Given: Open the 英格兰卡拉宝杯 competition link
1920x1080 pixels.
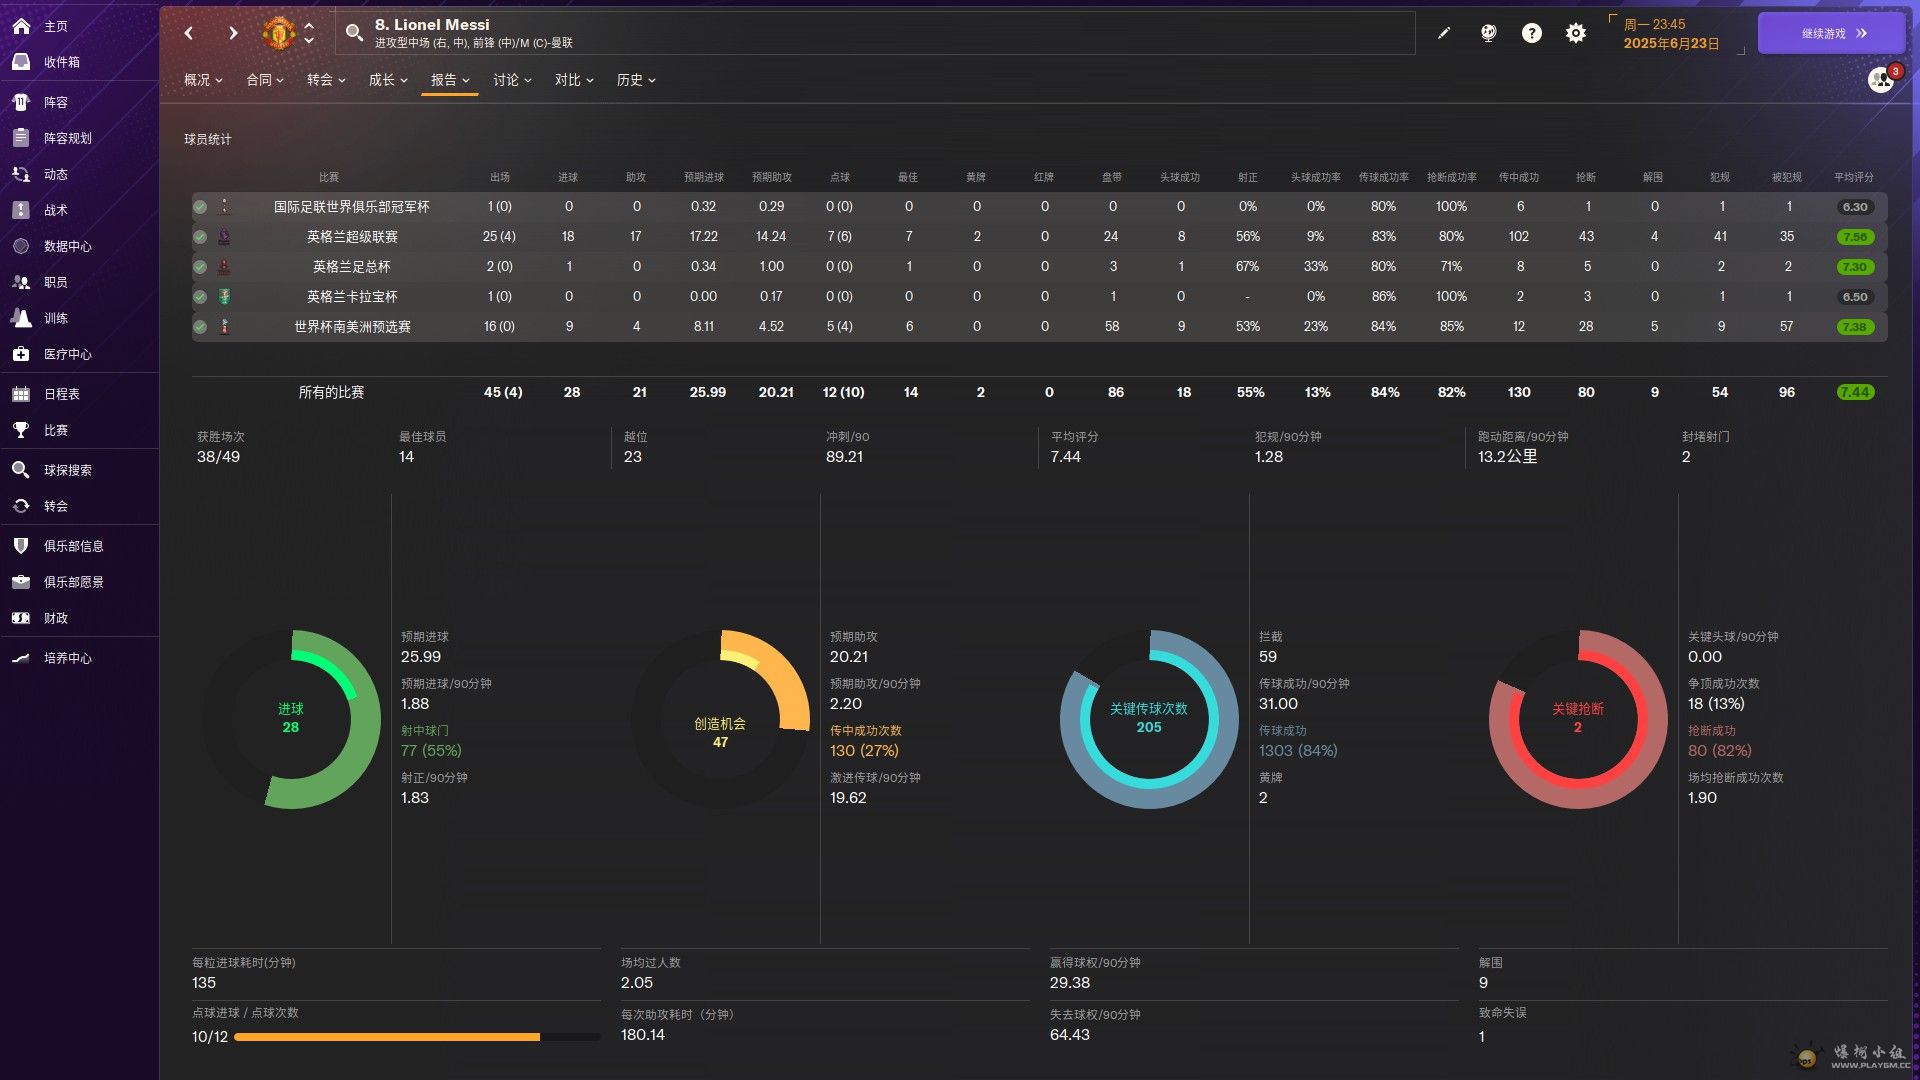Looking at the screenshot, I should tap(352, 297).
